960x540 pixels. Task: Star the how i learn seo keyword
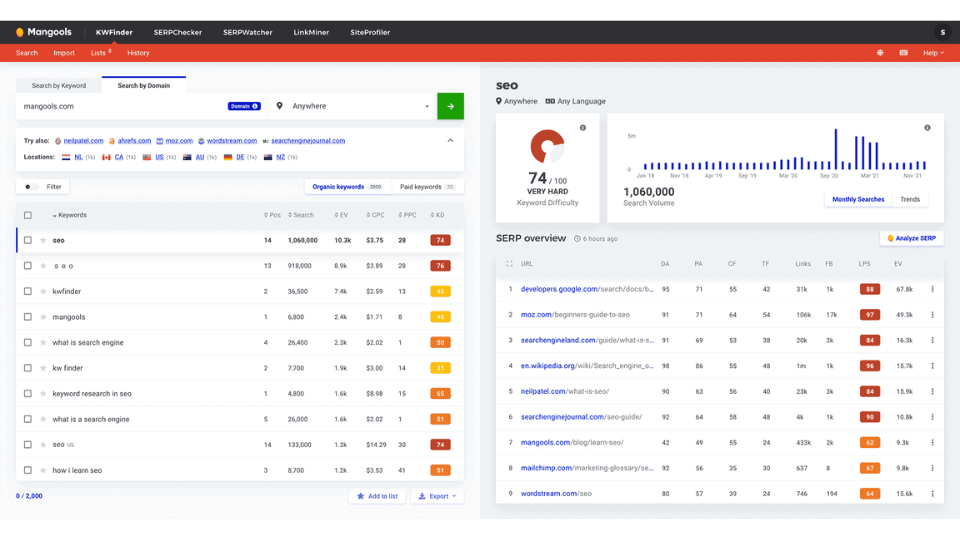pyautogui.click(x=43, y=470)
